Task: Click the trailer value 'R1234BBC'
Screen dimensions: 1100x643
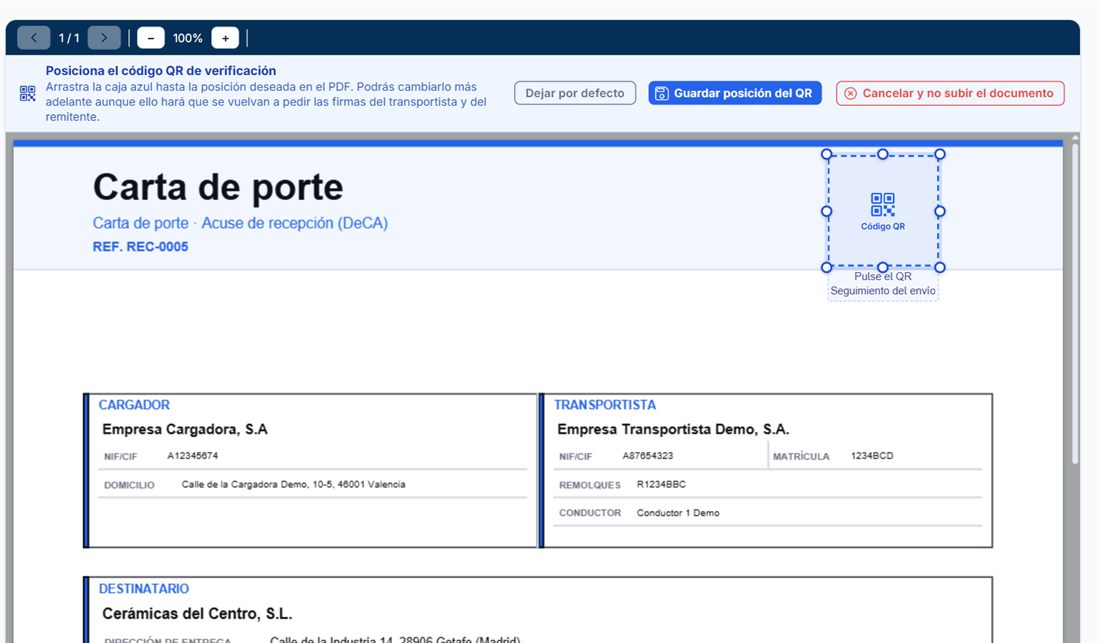Action: click(662, 485)
